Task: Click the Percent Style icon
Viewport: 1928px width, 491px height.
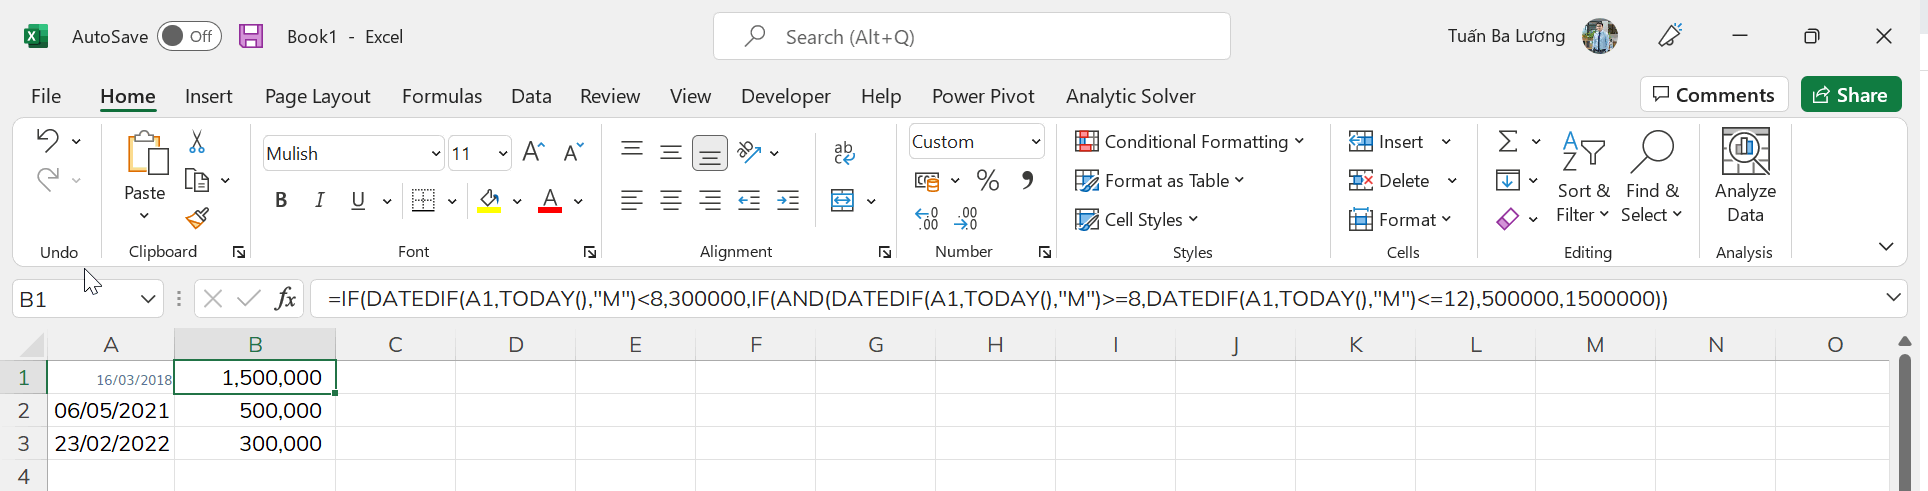Action: pos(988,180)
